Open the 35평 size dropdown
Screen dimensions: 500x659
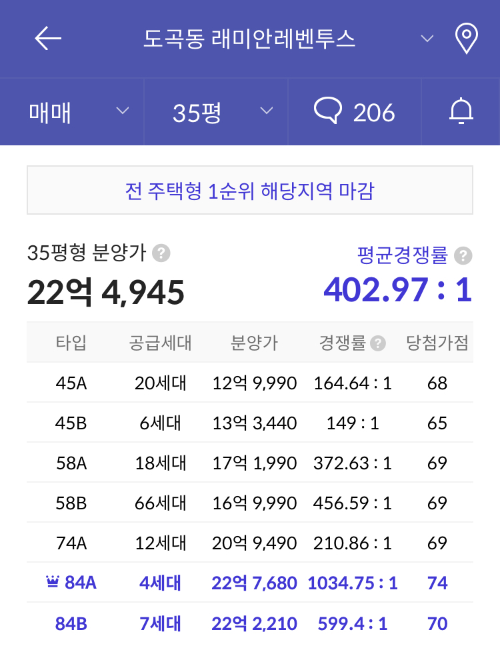(216, 111)
